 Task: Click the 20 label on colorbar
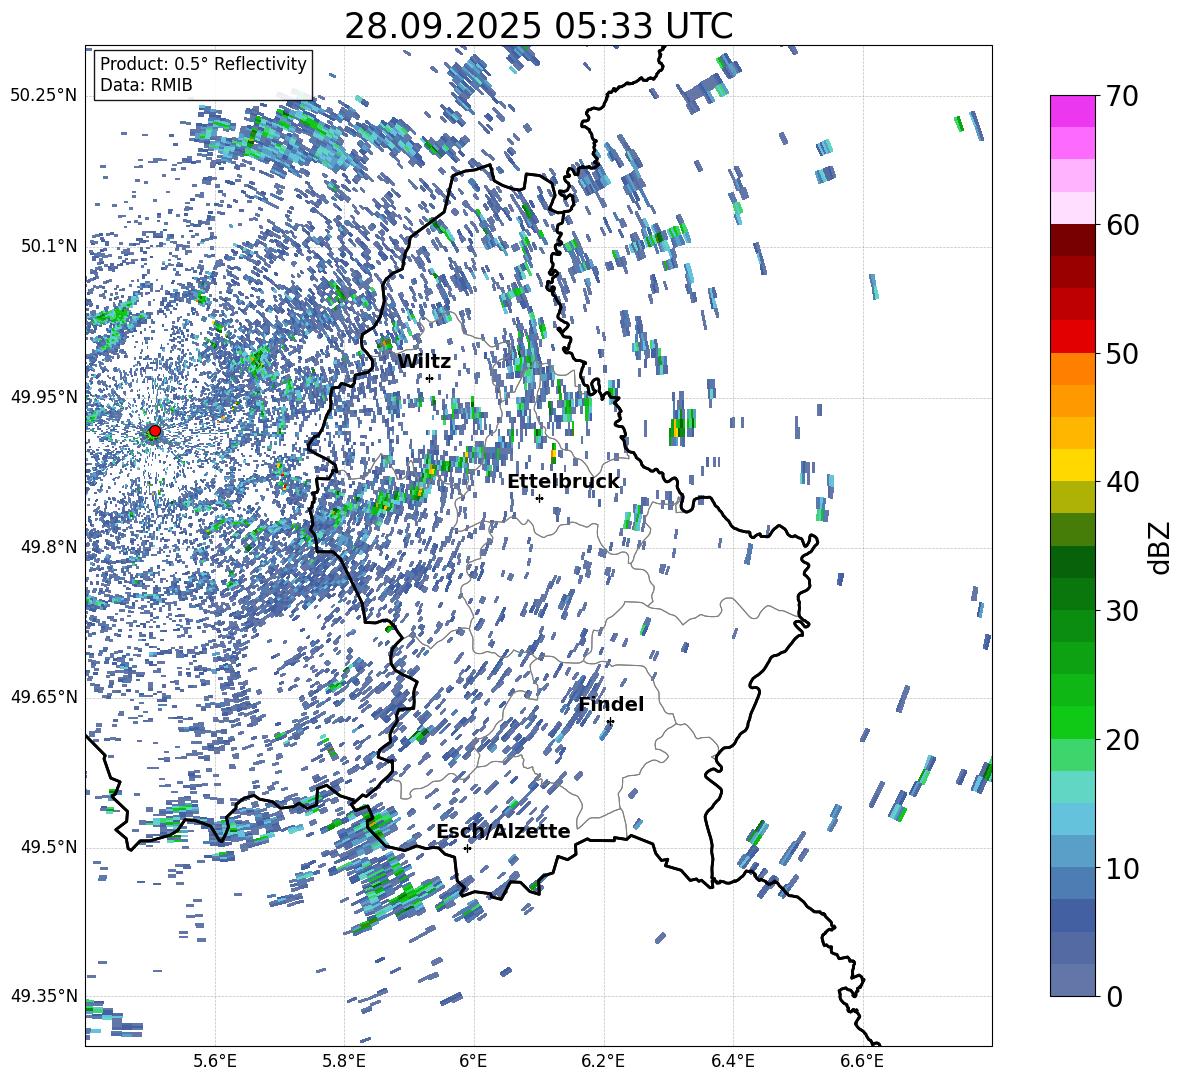pyautogui.click(x=1122, y=740)
